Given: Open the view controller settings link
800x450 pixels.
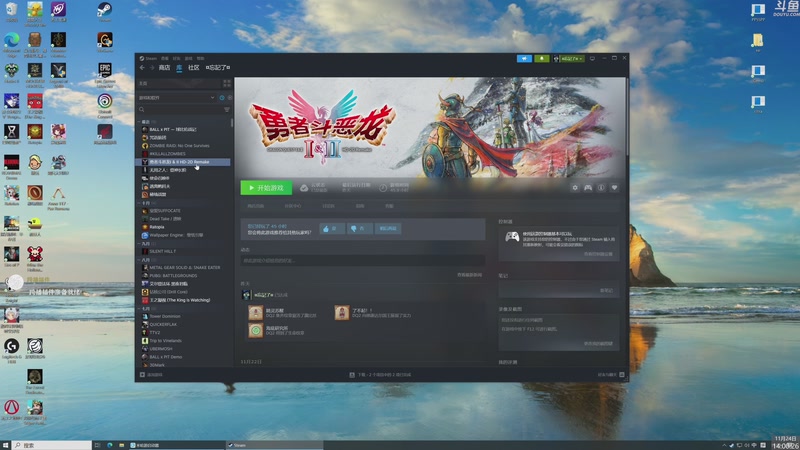Looking at the screenshot, I should (x=598, y=254).
